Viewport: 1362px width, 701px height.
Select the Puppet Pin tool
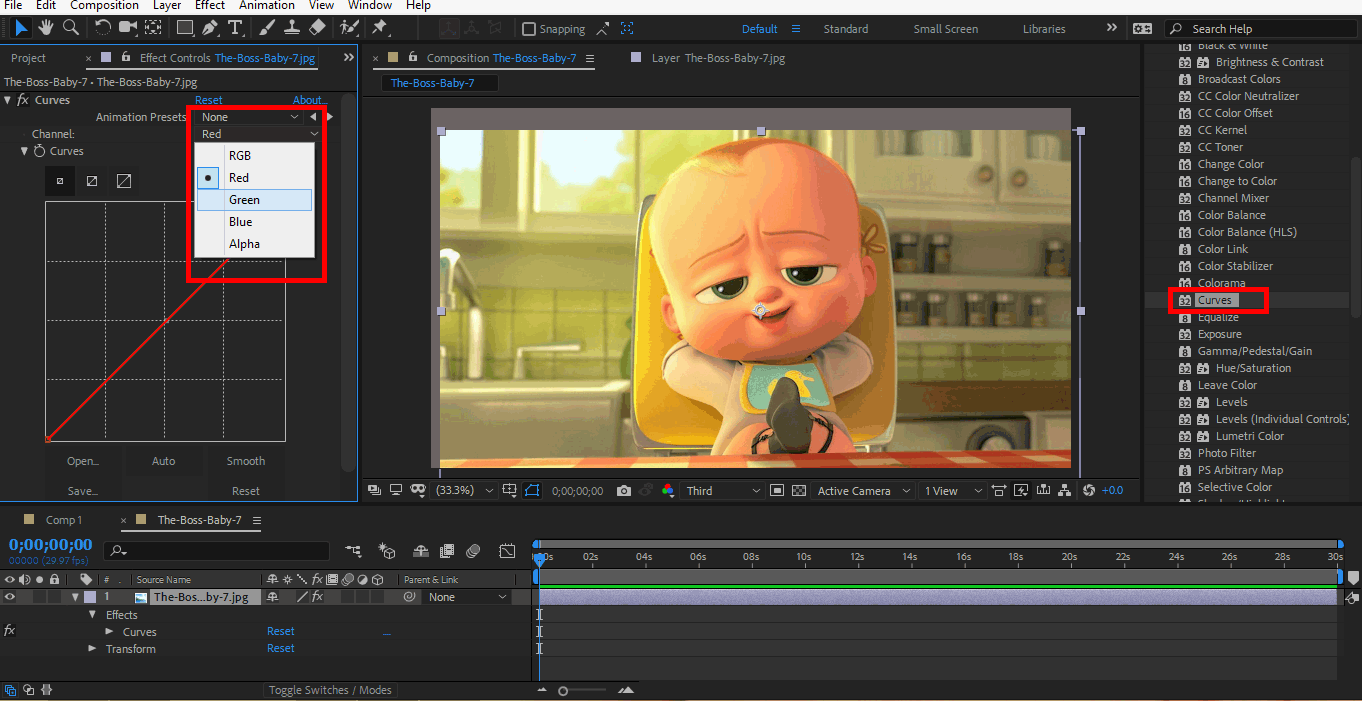[x=379, y=28]
